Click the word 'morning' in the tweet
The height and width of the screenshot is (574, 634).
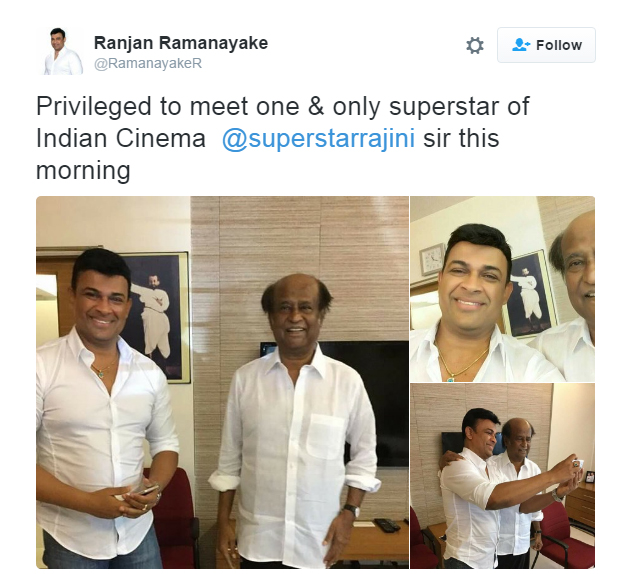click(x=83, y=171)
